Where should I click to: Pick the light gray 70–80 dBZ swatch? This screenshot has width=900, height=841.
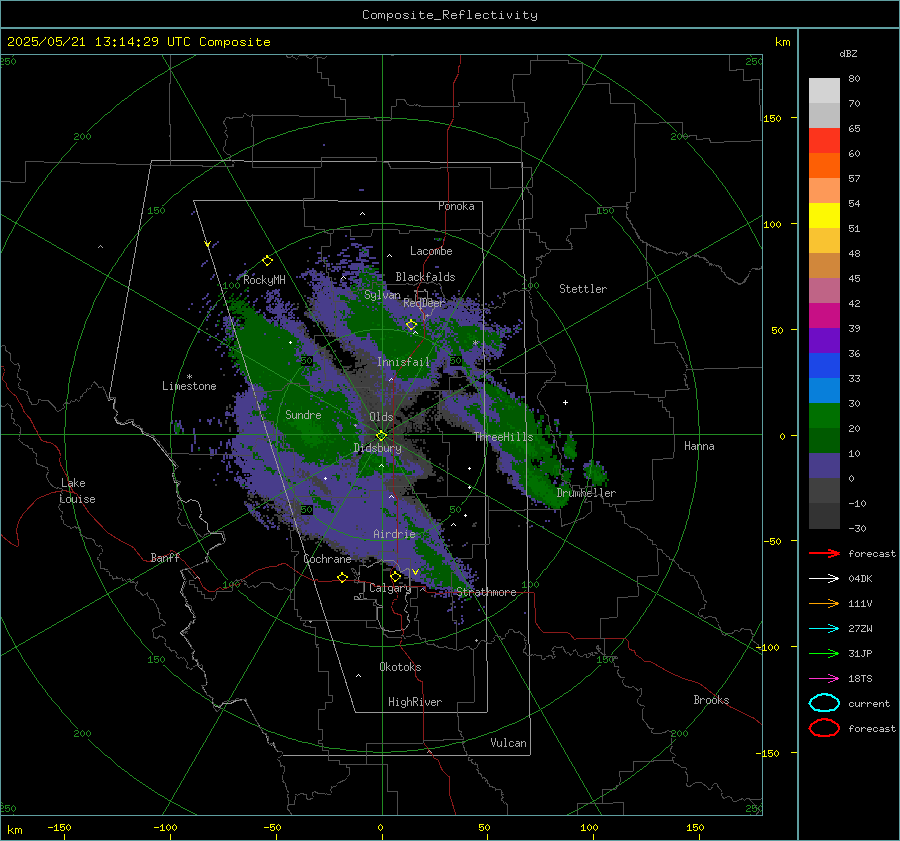[x=824, y=91]
